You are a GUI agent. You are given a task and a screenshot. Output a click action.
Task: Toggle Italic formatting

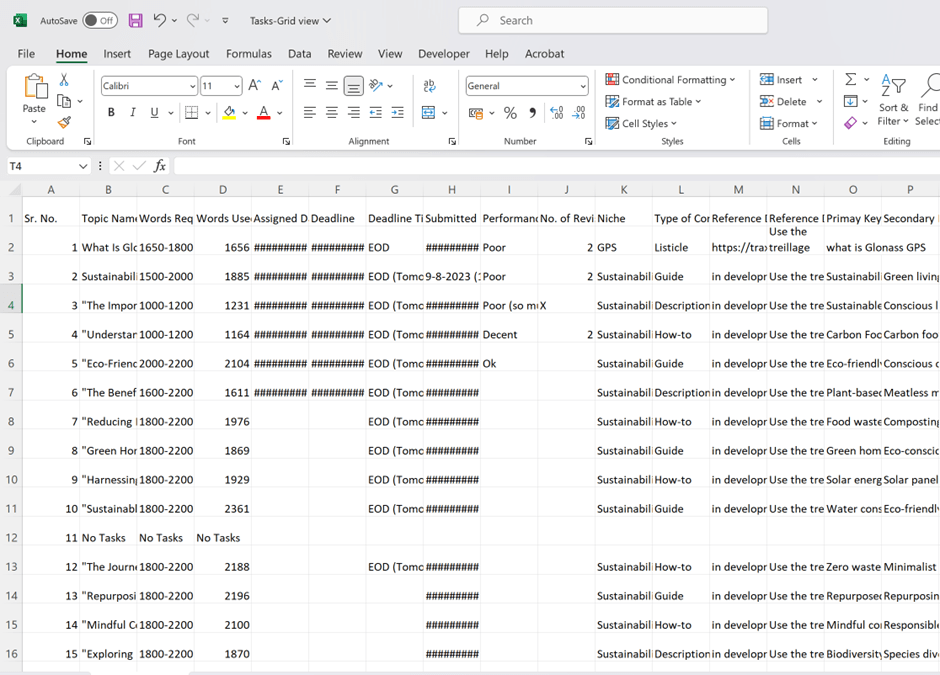point(132,112)
